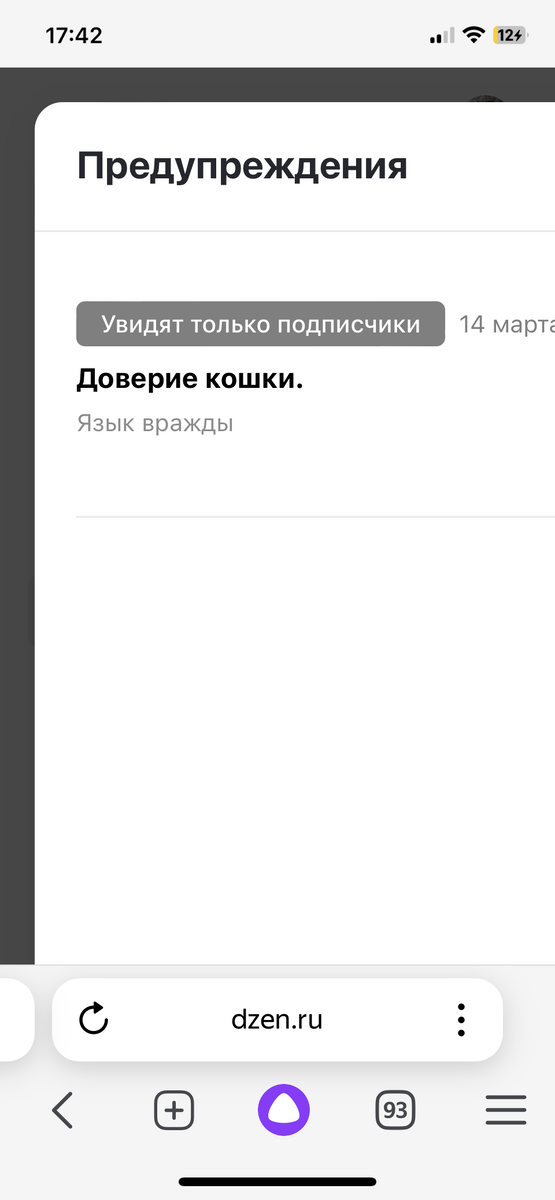Reload the page with circular arrow icon
Screen dimensions: 555x1200
[93, 1019]
